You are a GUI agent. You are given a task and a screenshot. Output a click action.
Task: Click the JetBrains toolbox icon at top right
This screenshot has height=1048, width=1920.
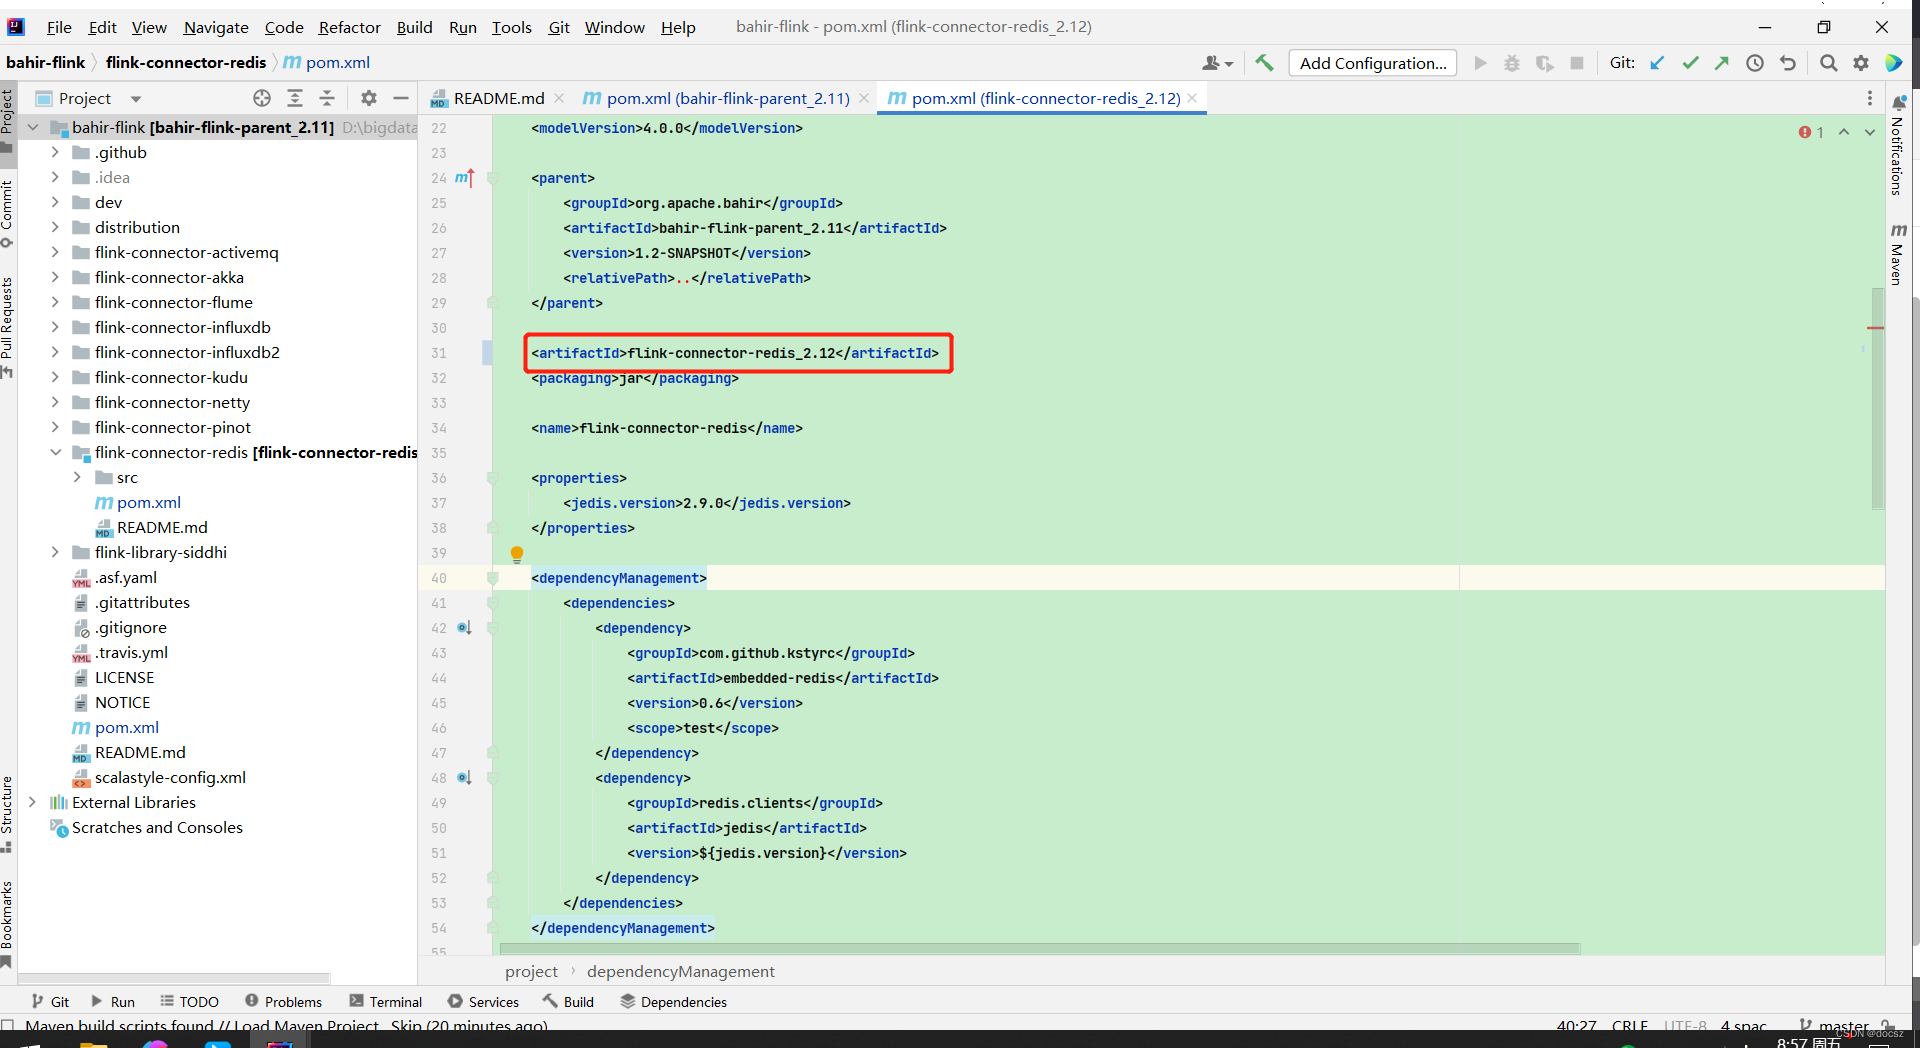[1893, 63]
